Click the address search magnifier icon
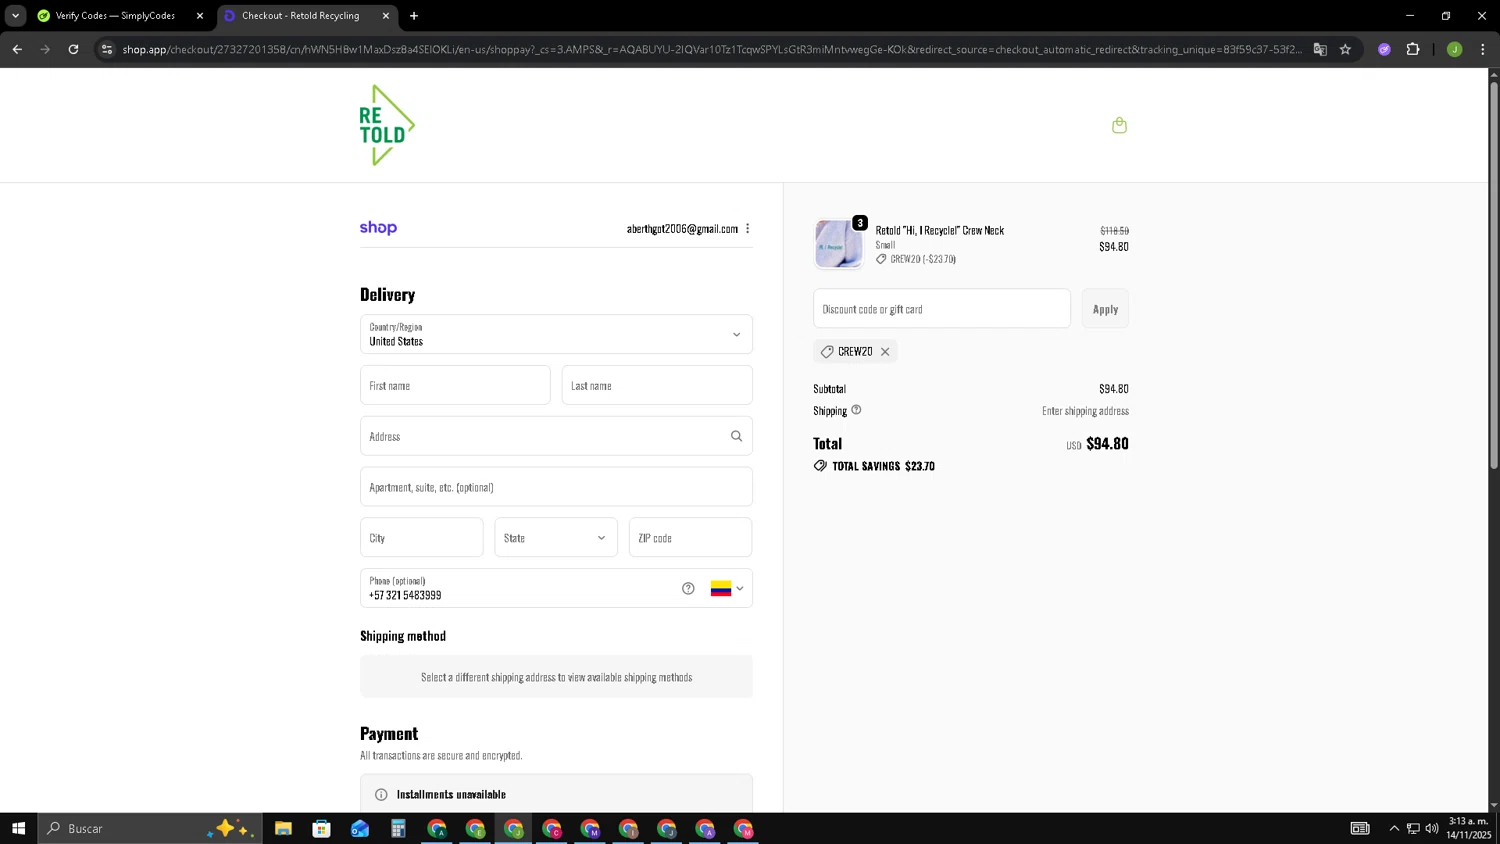The height and width of the screenshot is (844, 1500). coord(736,436)
